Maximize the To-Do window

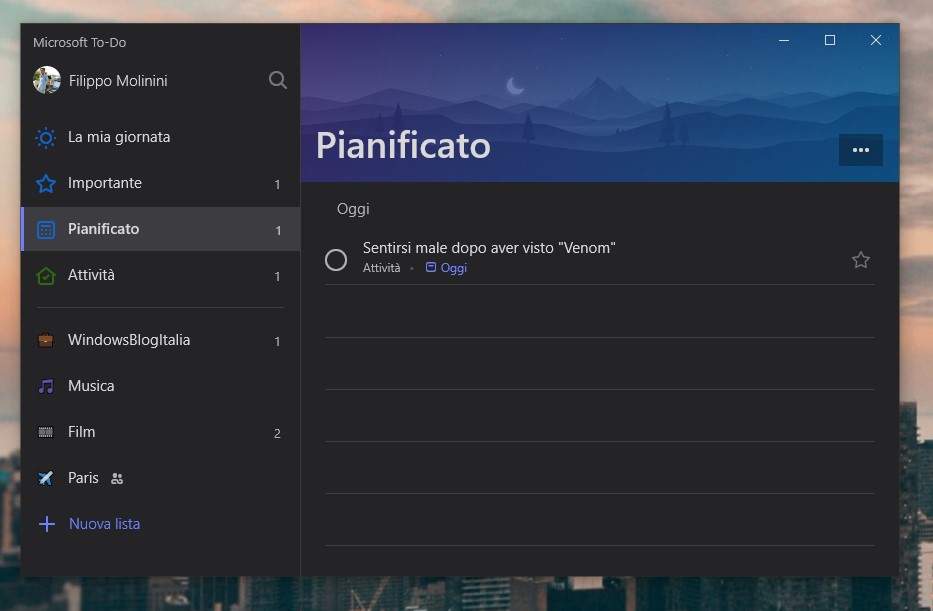tap(829, 40)
